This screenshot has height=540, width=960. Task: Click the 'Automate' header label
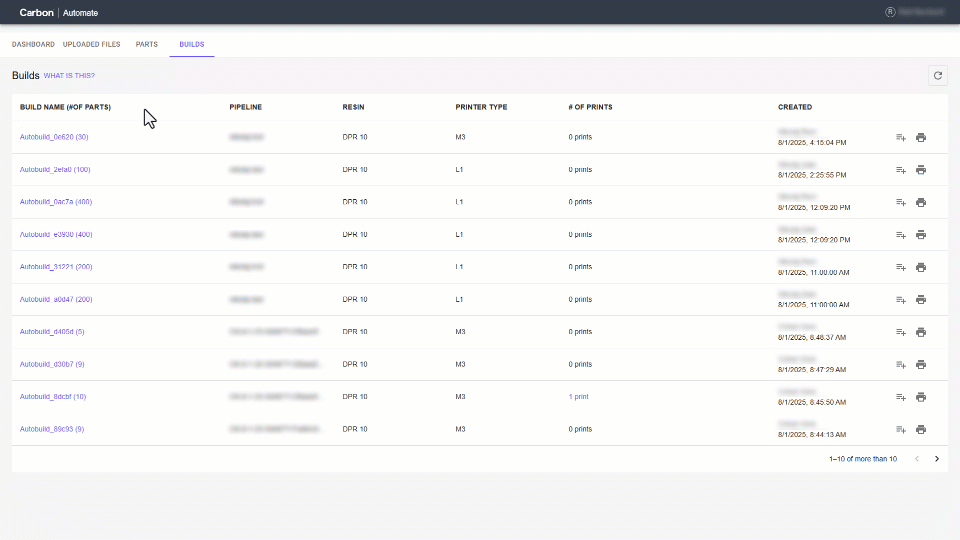pos(80,13)
